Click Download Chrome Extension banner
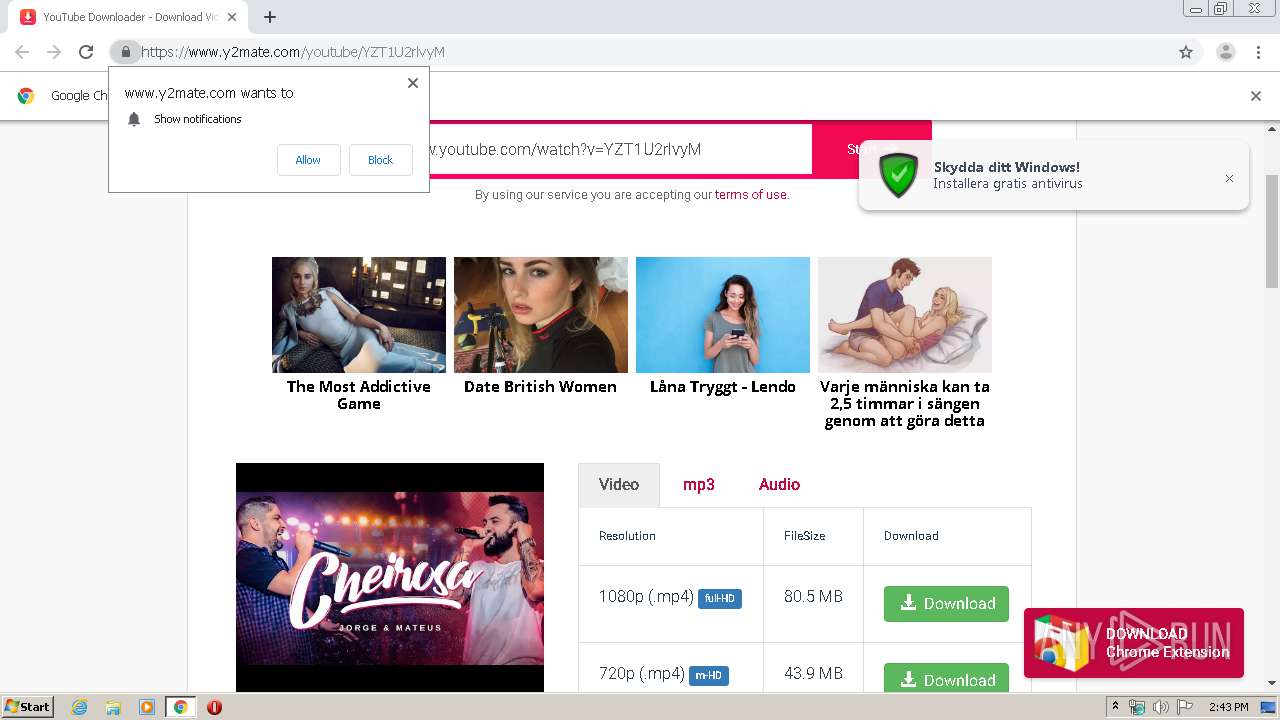This screenshot has height=720, width=1280. (x=1134, y=643)
